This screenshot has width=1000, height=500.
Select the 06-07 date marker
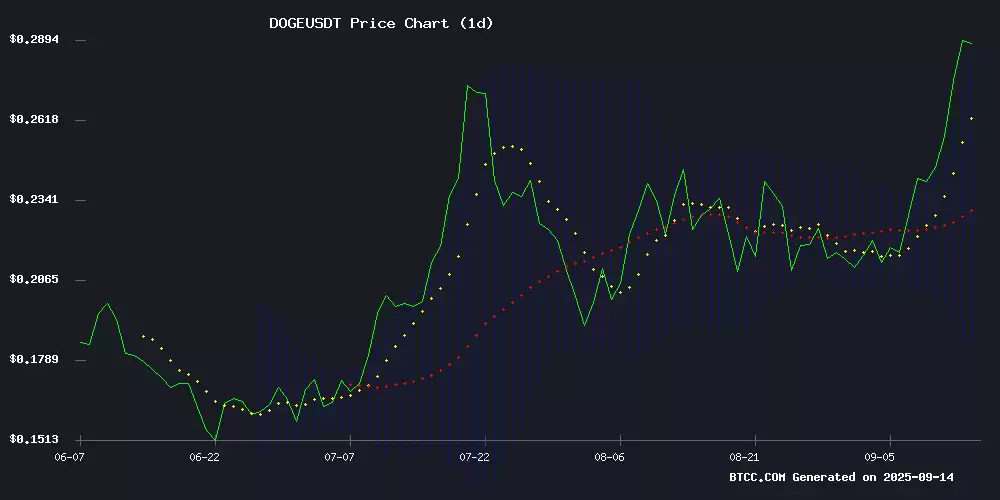pos(69,457)
